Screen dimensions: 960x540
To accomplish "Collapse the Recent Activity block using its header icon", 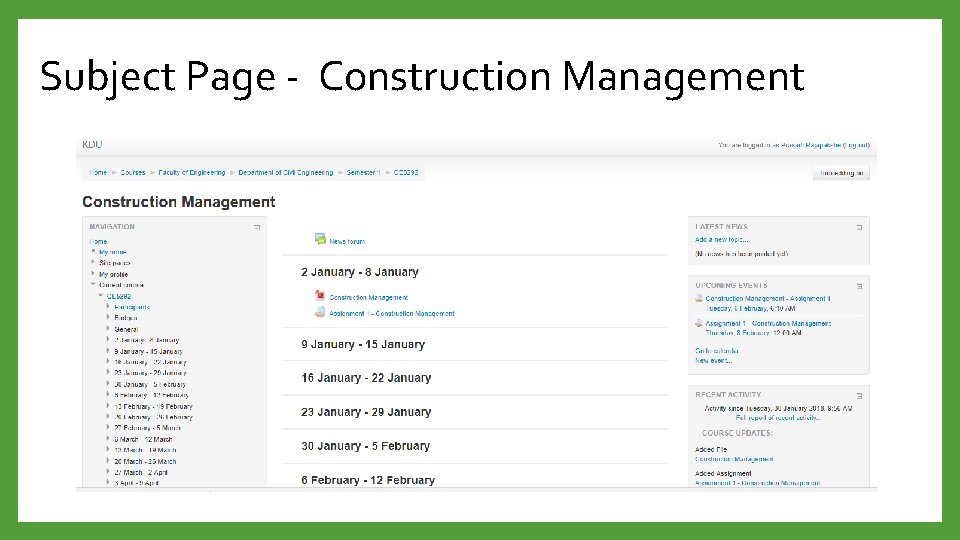I will (860, 396).
